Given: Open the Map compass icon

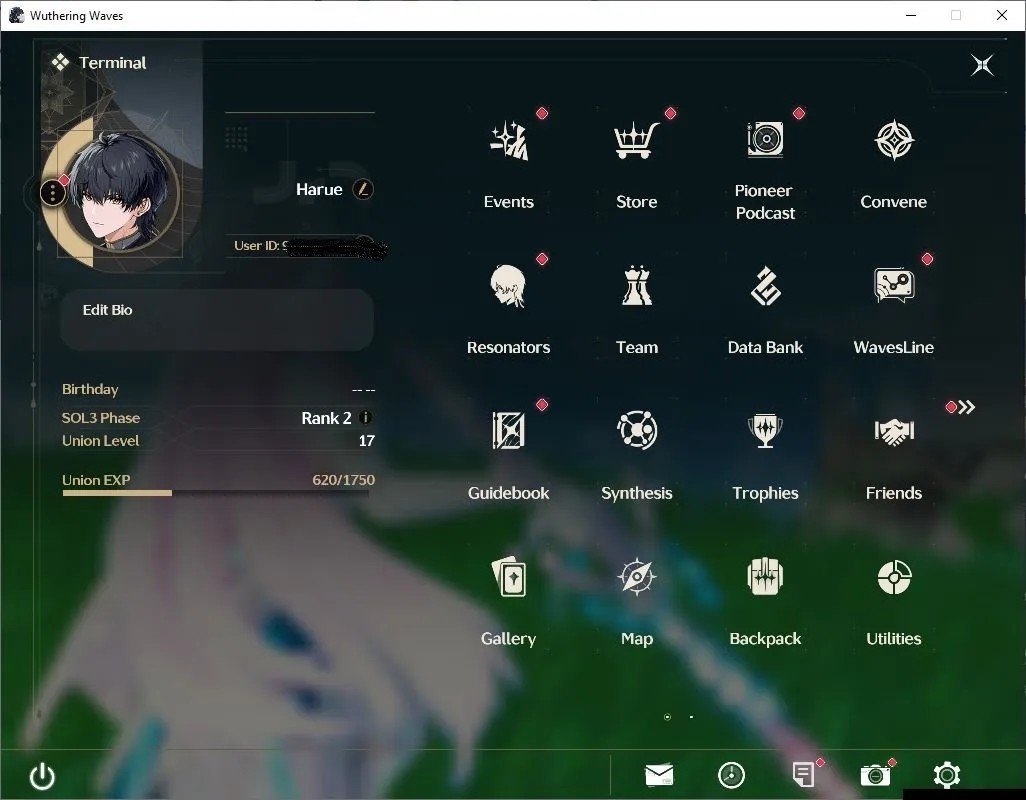Looking at the screenshot, I should 637,576.
